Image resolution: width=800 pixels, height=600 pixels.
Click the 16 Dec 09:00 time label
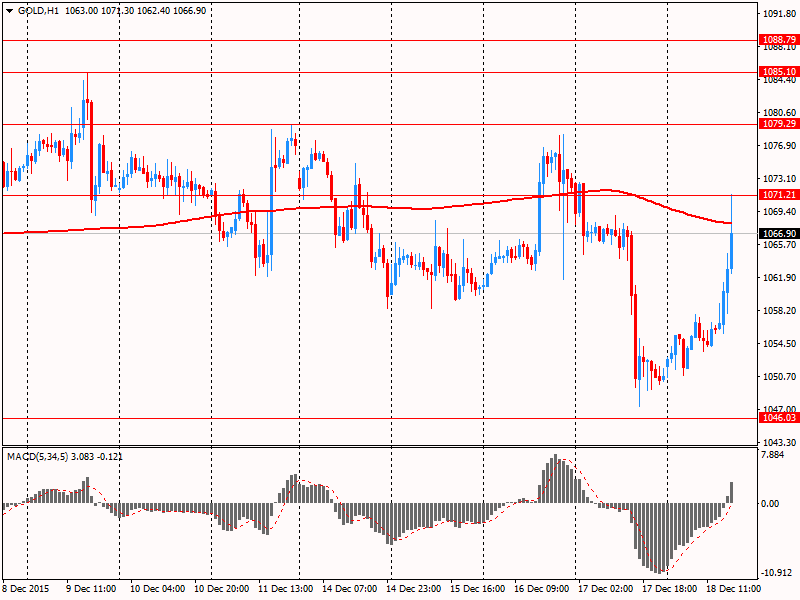544,590
